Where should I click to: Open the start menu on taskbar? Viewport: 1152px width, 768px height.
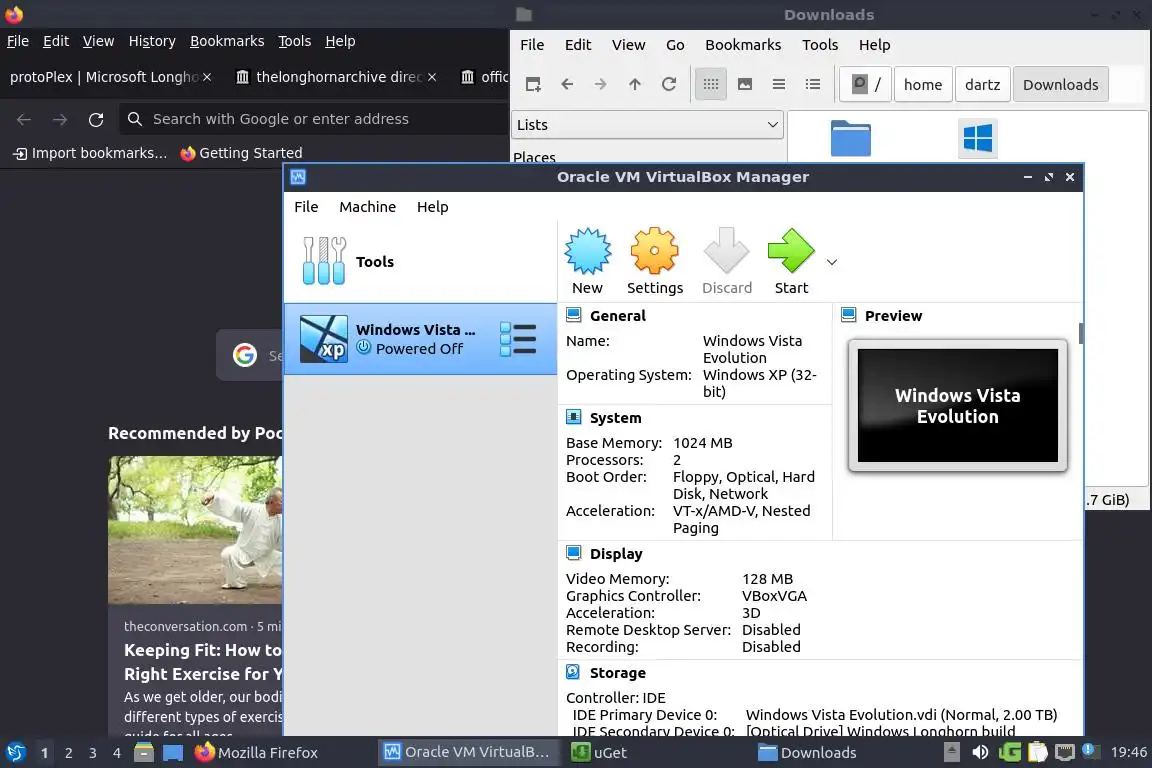(x=15, y=753)
